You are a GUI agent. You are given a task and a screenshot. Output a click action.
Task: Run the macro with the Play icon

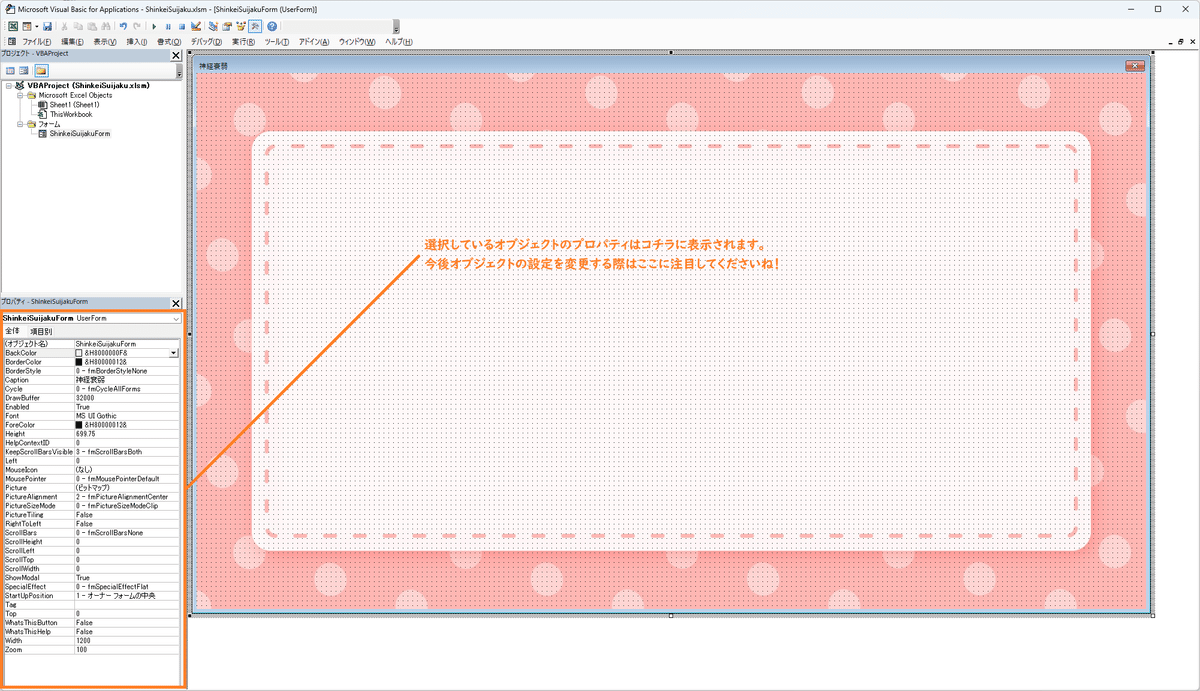tap(154, 27)
